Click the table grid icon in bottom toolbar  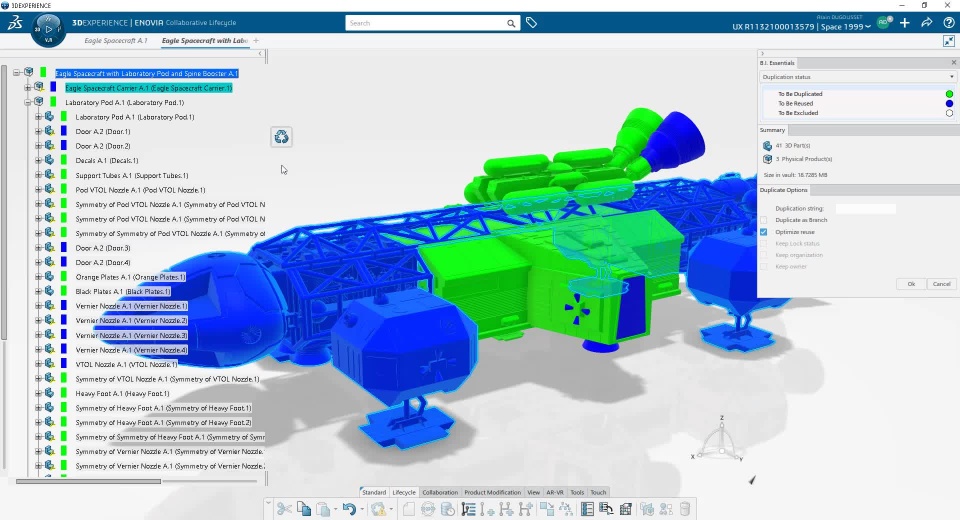tap(626, 508)
